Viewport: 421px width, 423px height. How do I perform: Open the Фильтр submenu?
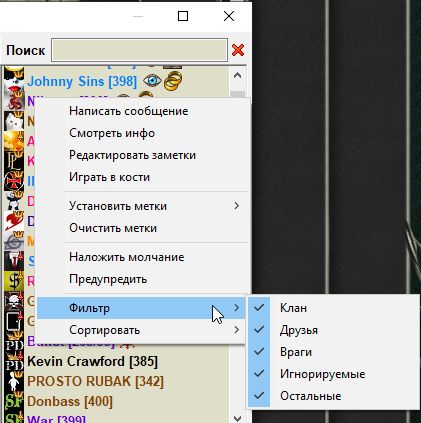point(141,308)
